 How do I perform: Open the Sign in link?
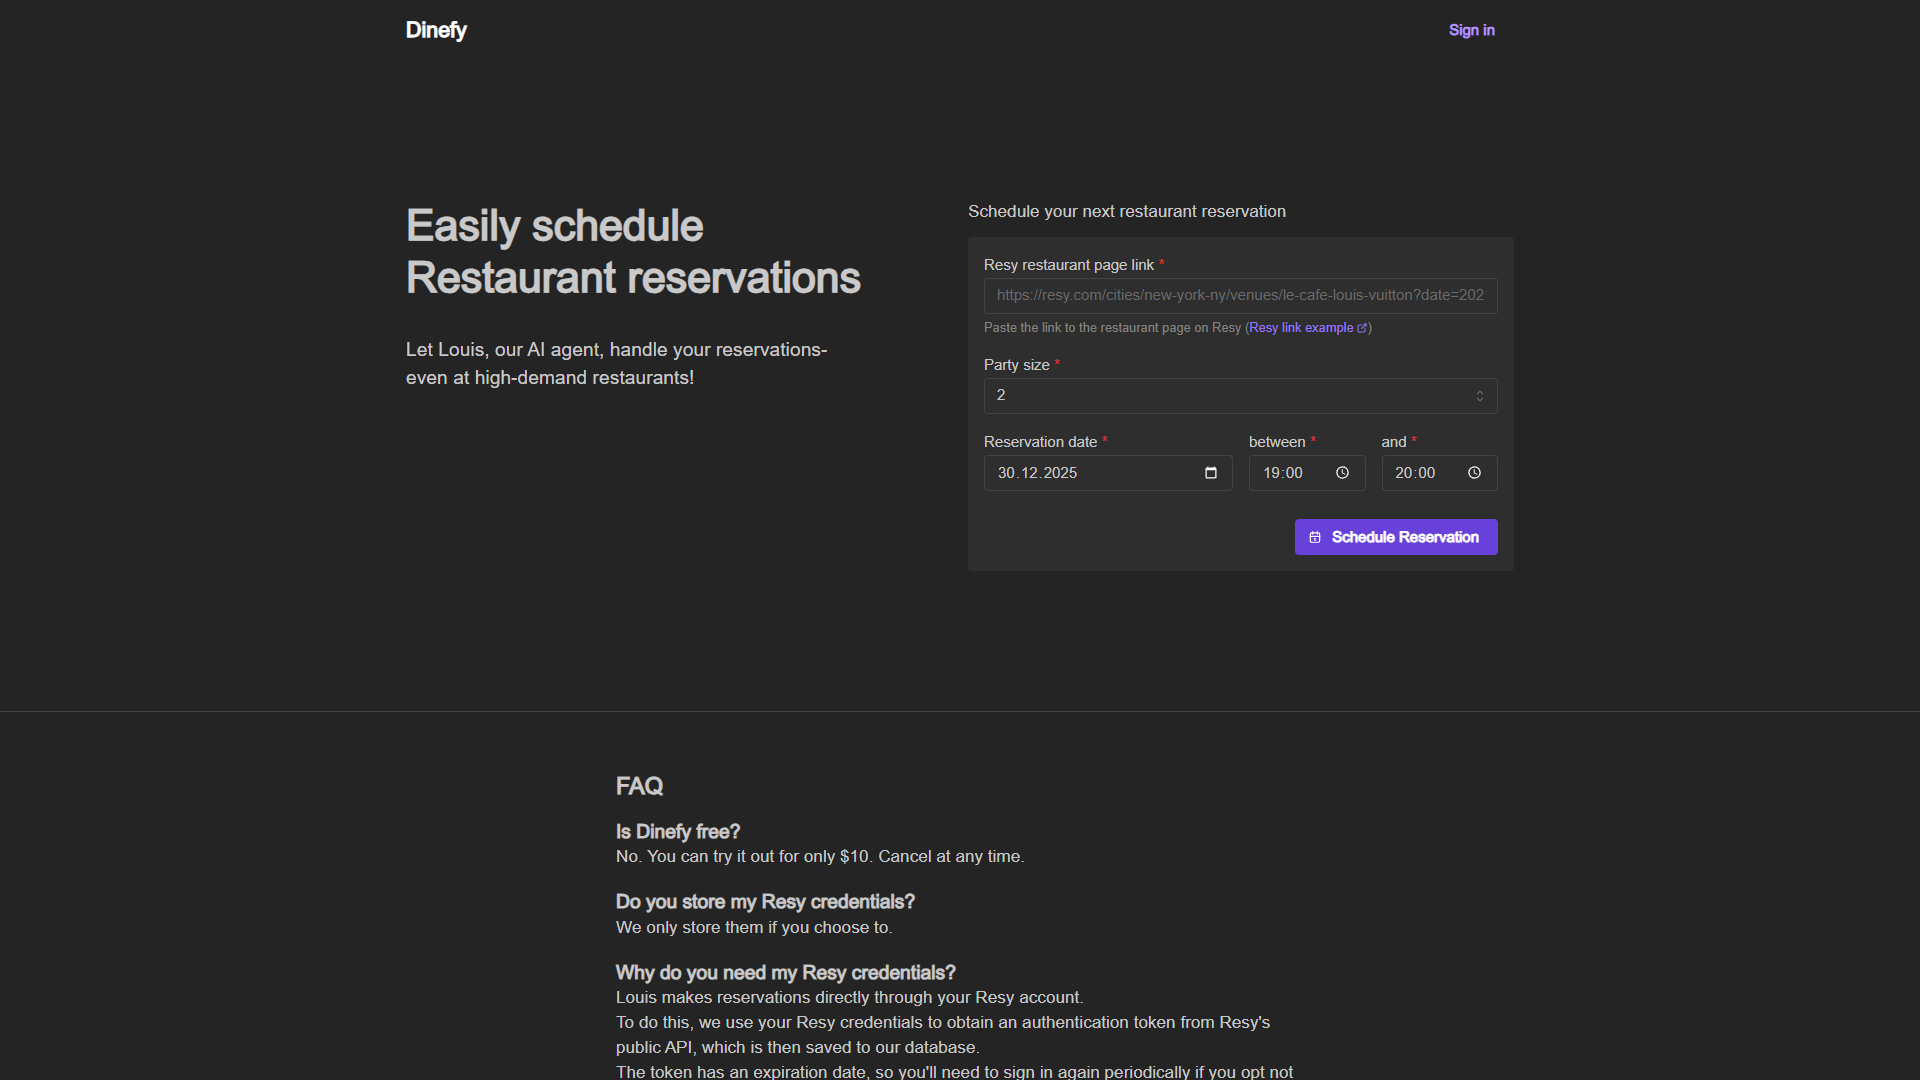[x=1472, y=30]
